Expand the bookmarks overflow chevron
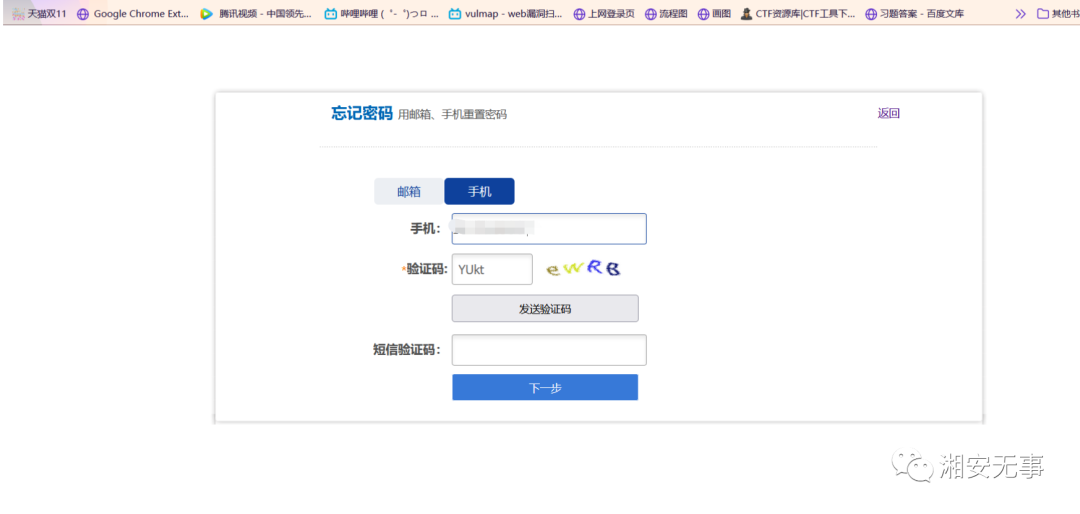The width and height of the screenshot is (1080, 514). coord(1021,13)
